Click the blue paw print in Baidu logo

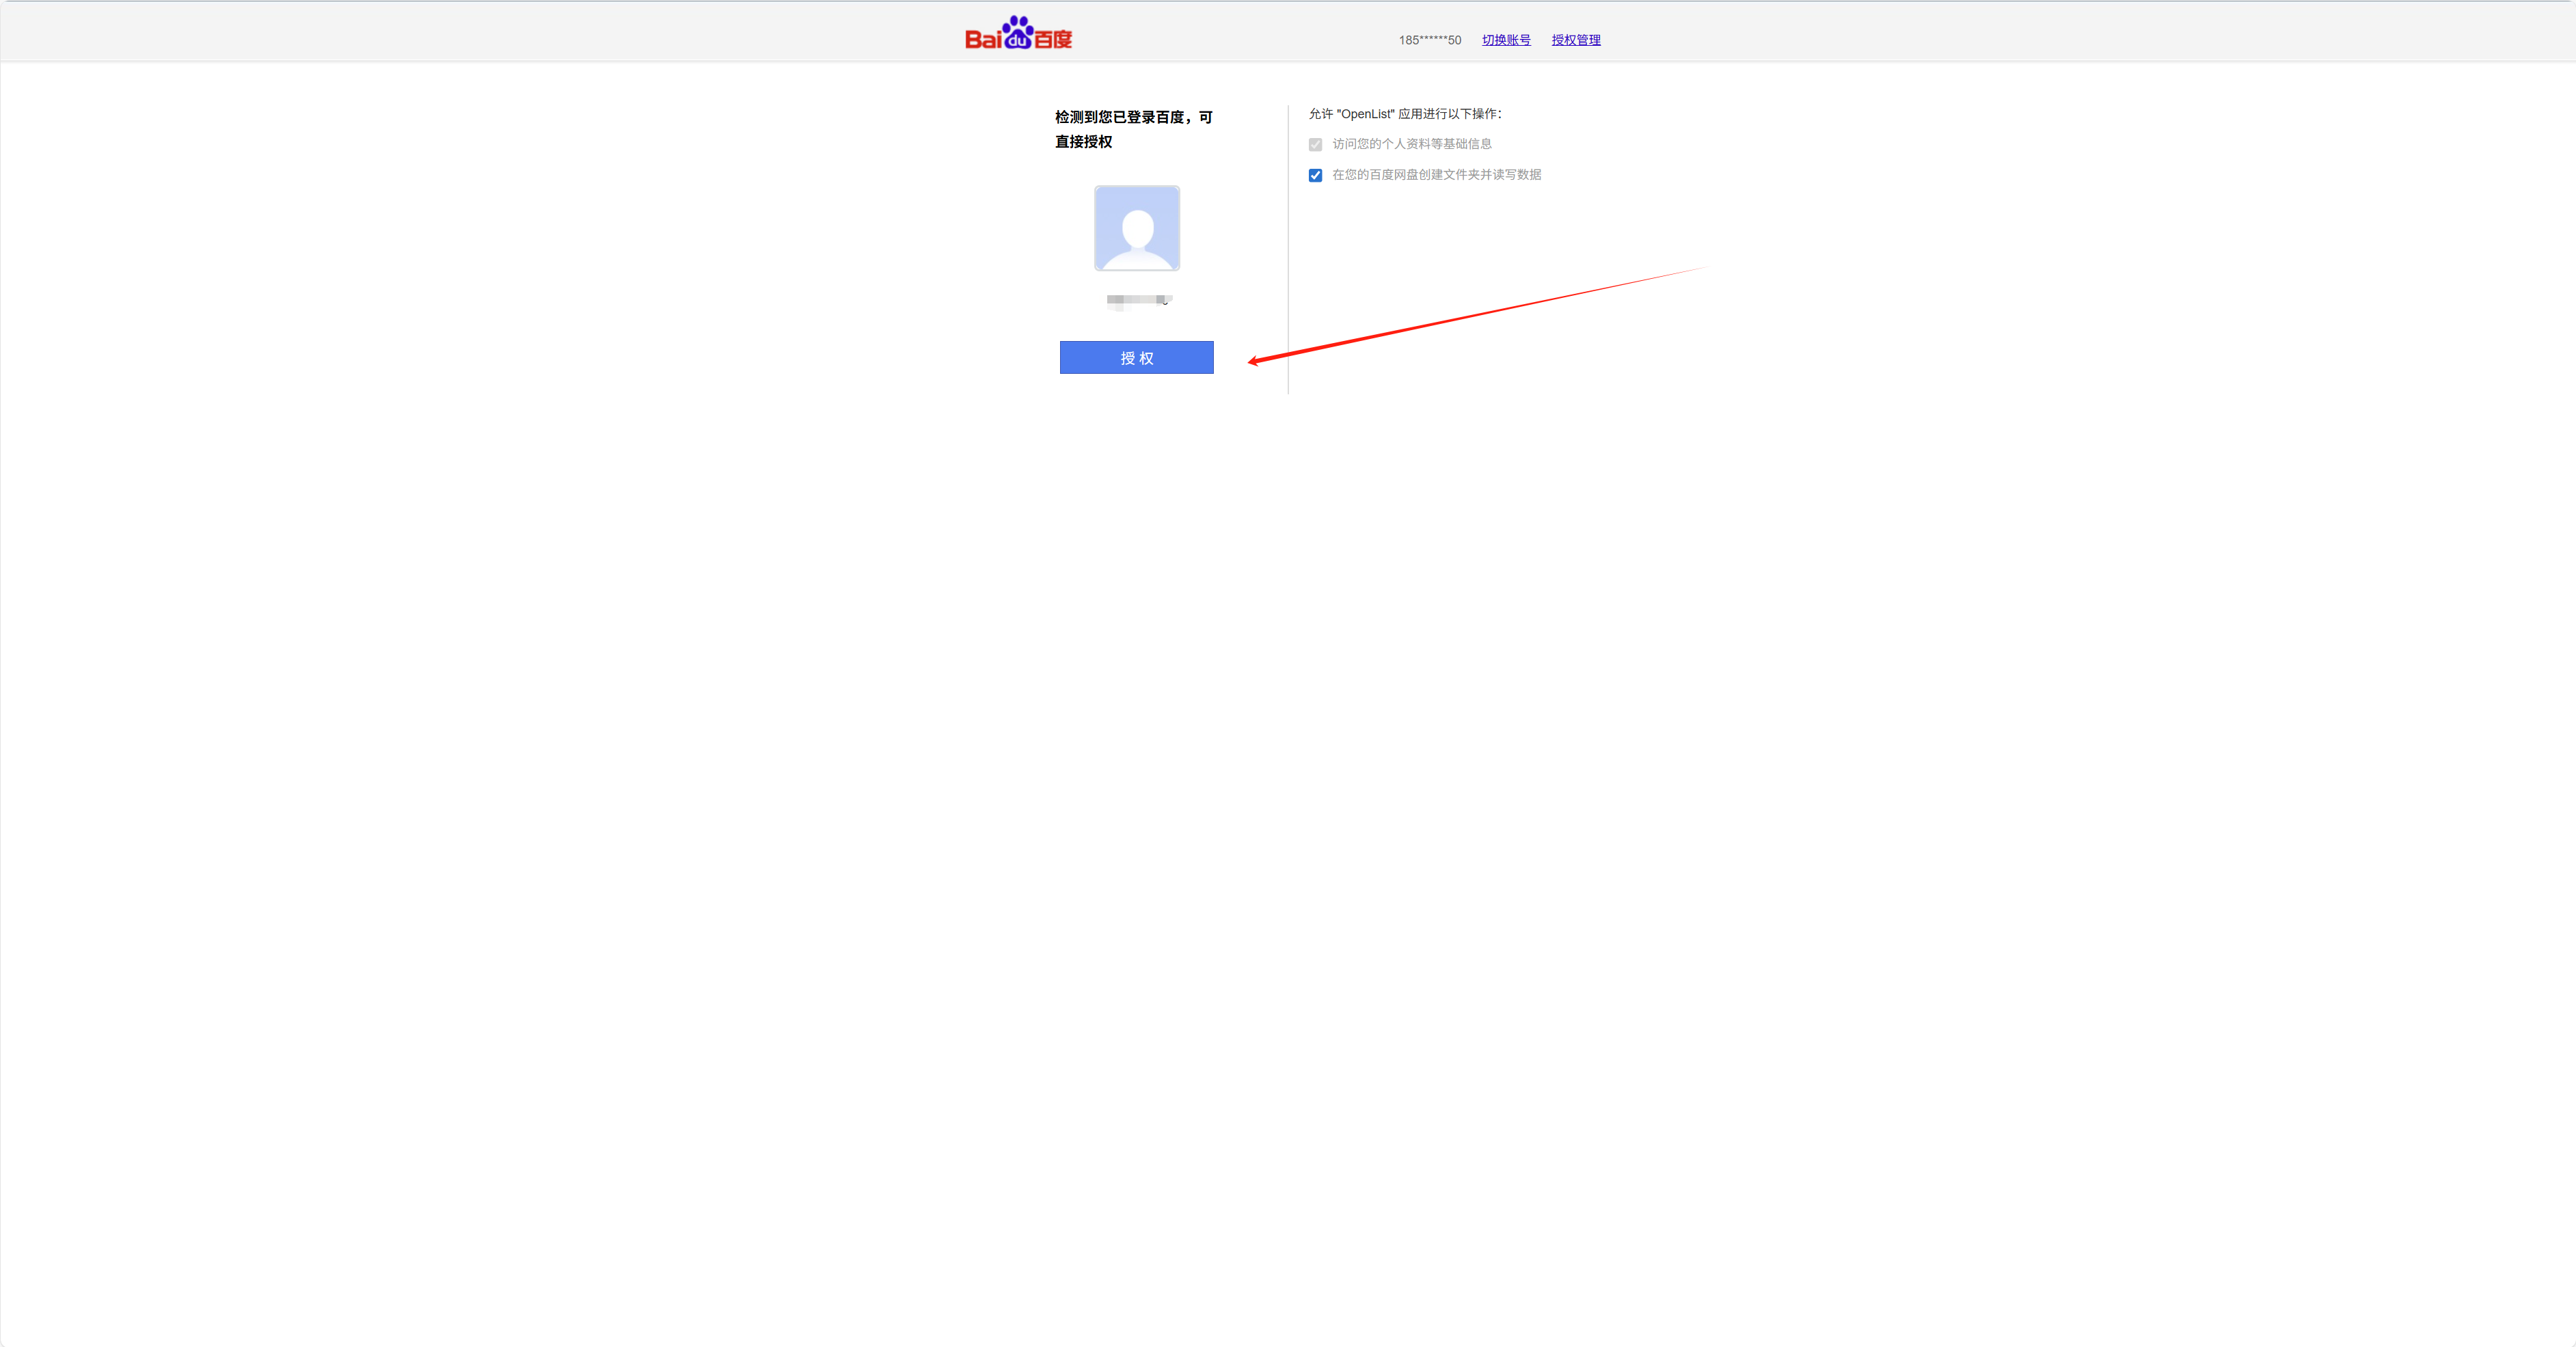click(x=1018, y=32)
